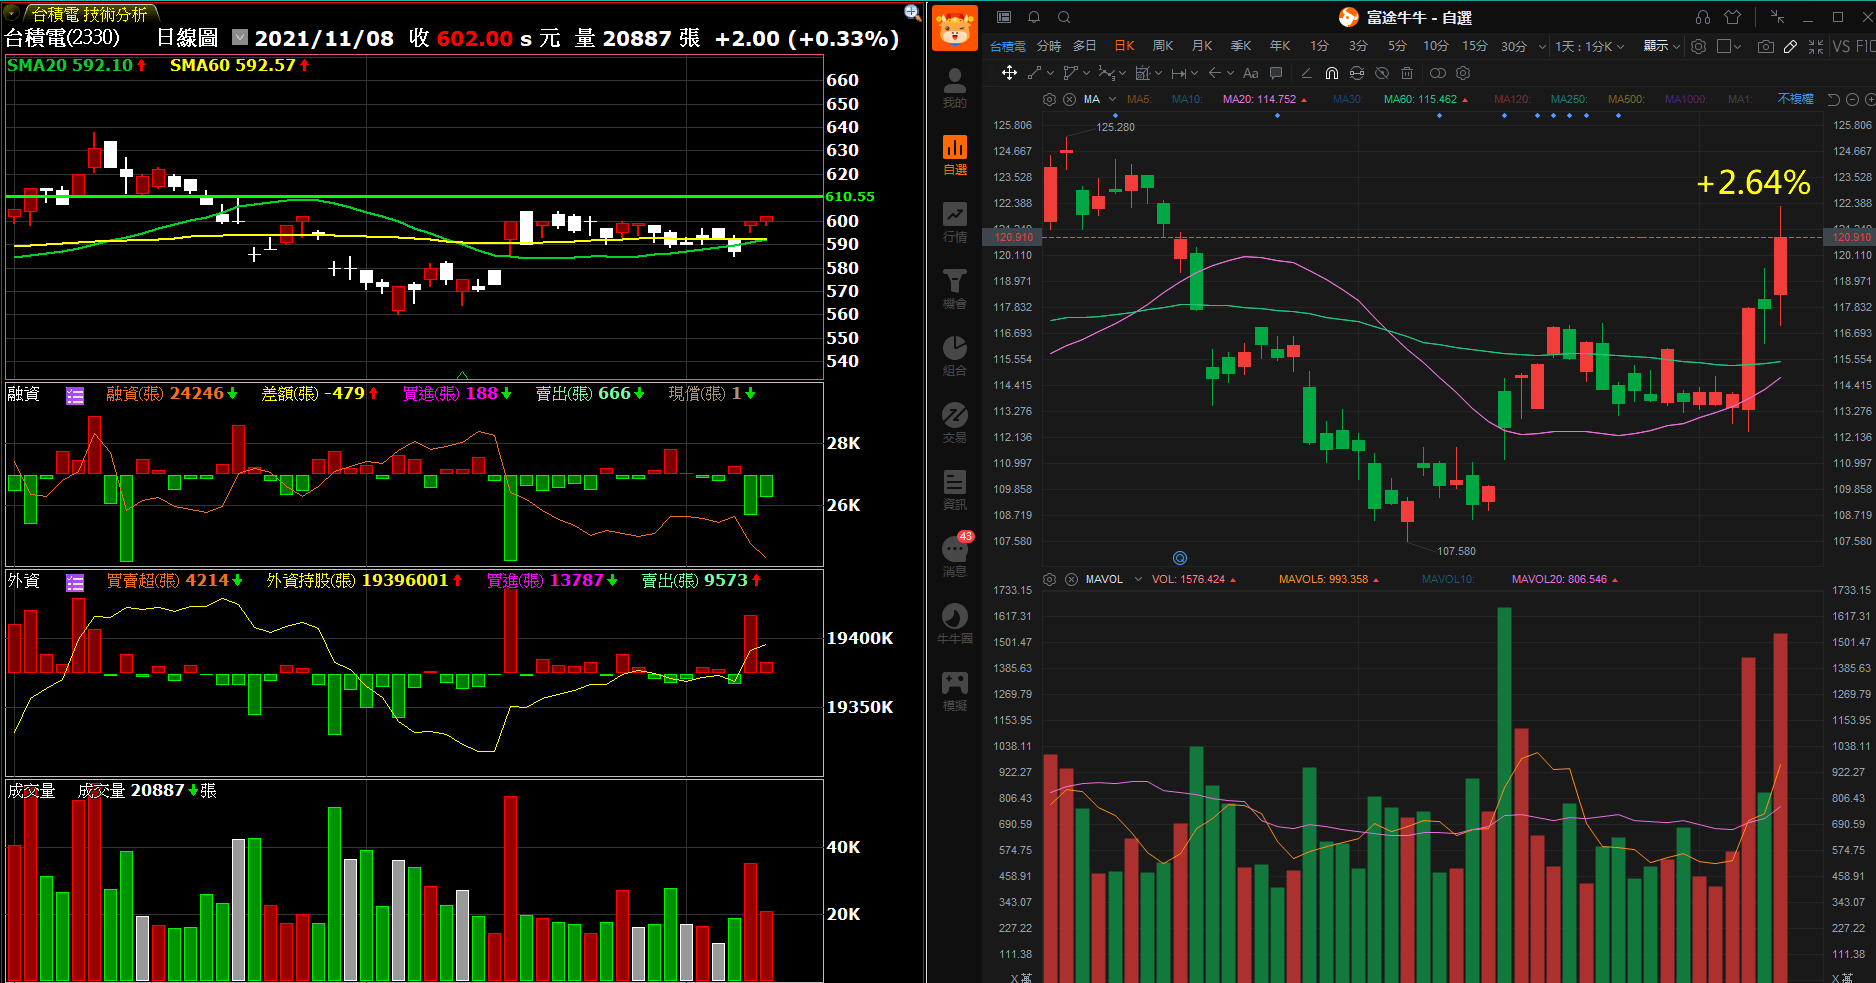The width and height of the screenshot is (1876, 983).
Task: Switch to the 5分 interval tab
Action: pos(1397,46)
